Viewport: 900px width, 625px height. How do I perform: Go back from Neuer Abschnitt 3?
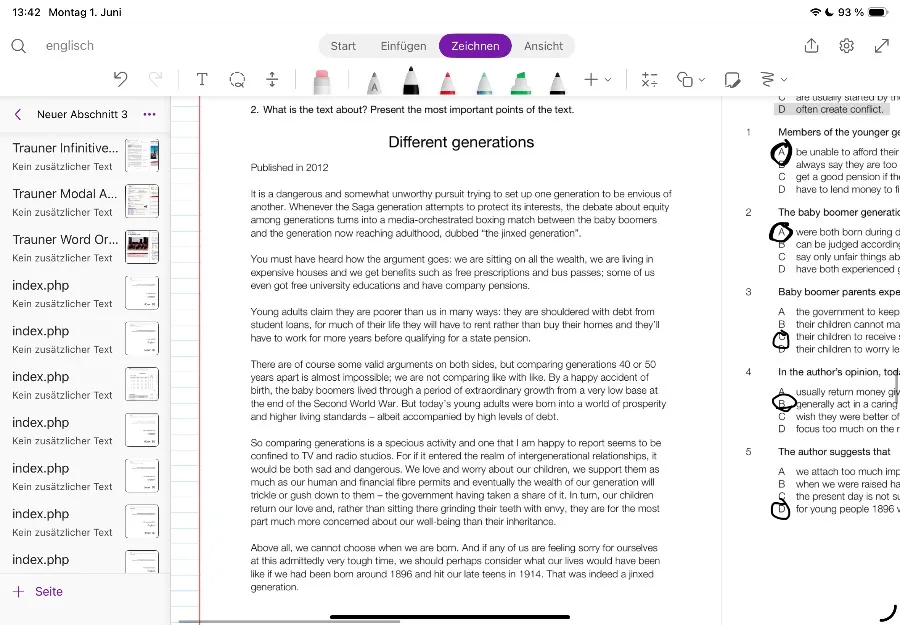click(x=18, y=114)
